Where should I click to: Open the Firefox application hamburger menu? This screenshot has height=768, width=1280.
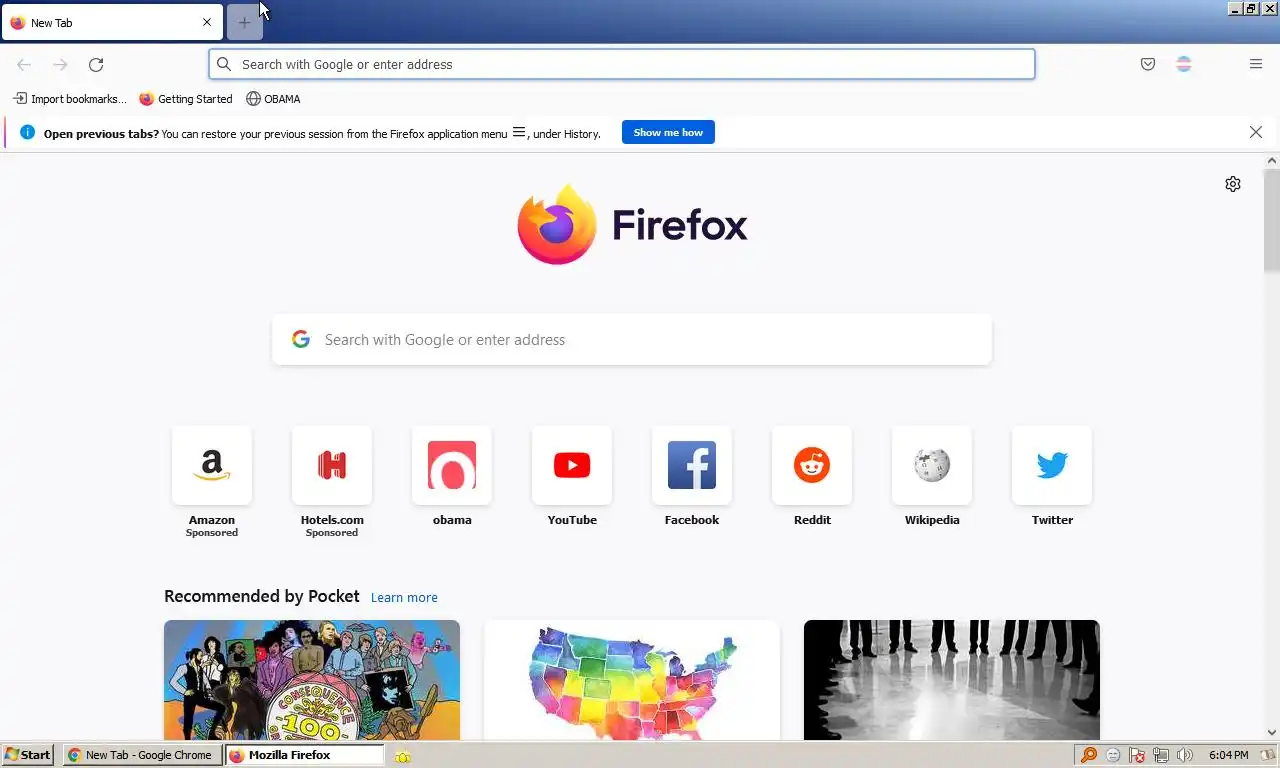point(1256,64)
